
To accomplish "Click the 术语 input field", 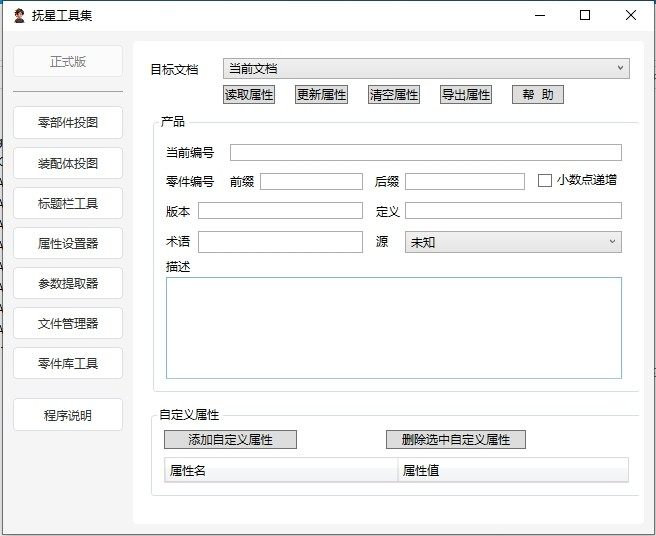I will point(280,242).
